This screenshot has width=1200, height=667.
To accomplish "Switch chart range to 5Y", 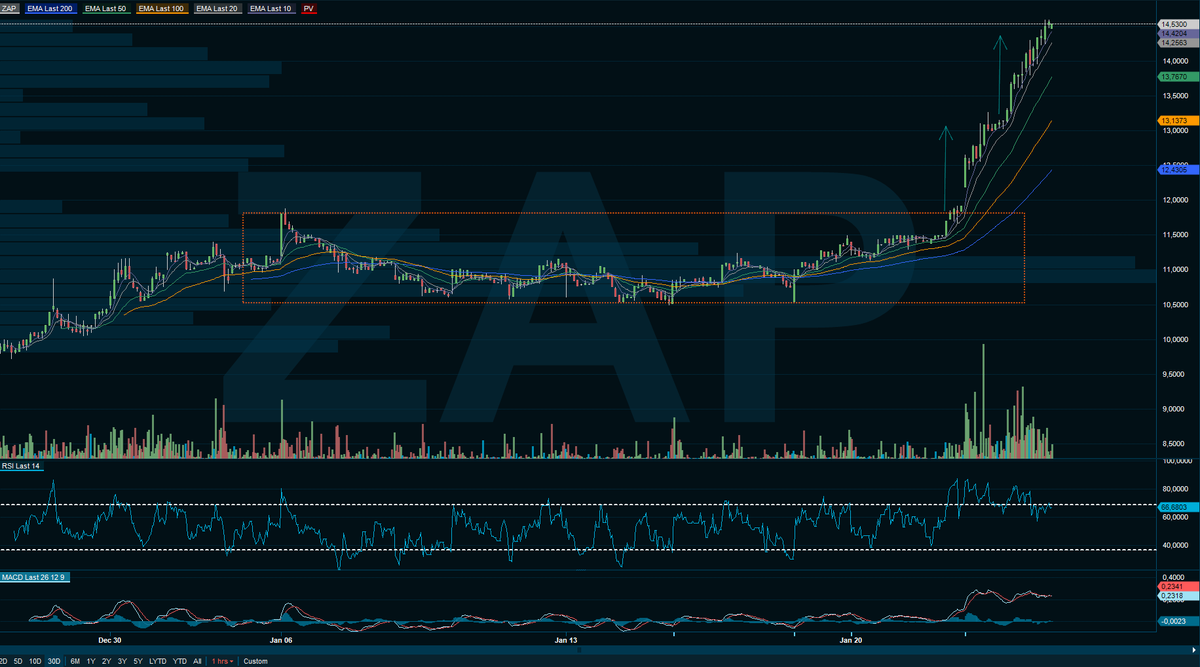I will click(137, 661).
